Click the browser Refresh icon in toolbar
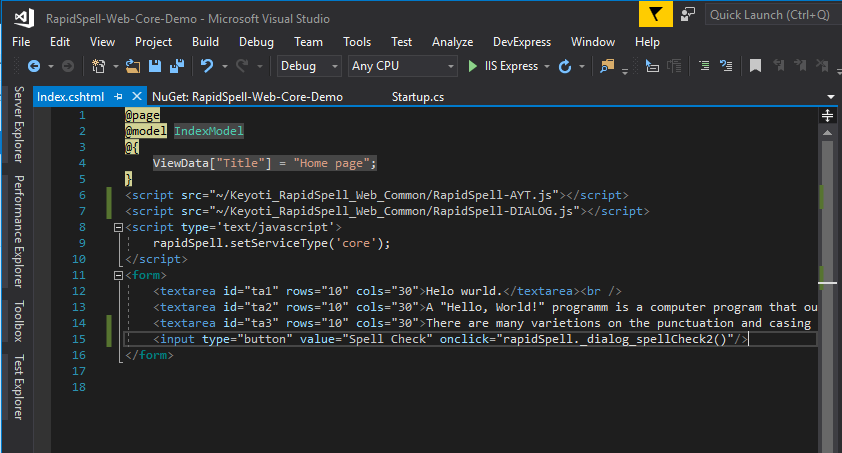This screenshot has width=842, height=453. [x=565, y=67]
